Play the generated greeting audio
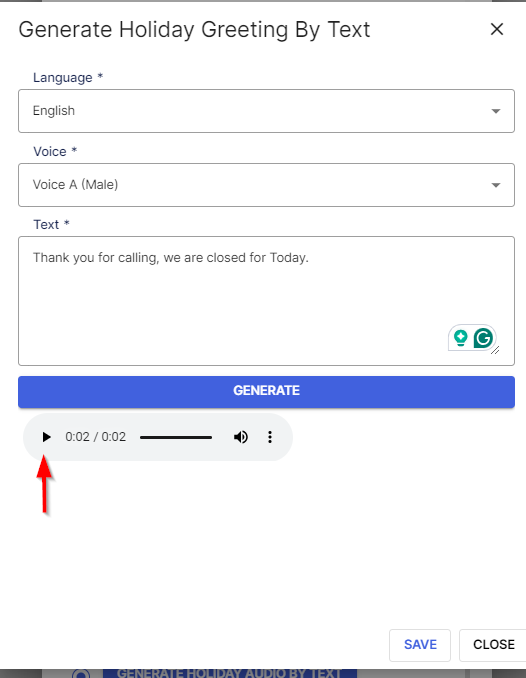526x678 pixels. 46,437
